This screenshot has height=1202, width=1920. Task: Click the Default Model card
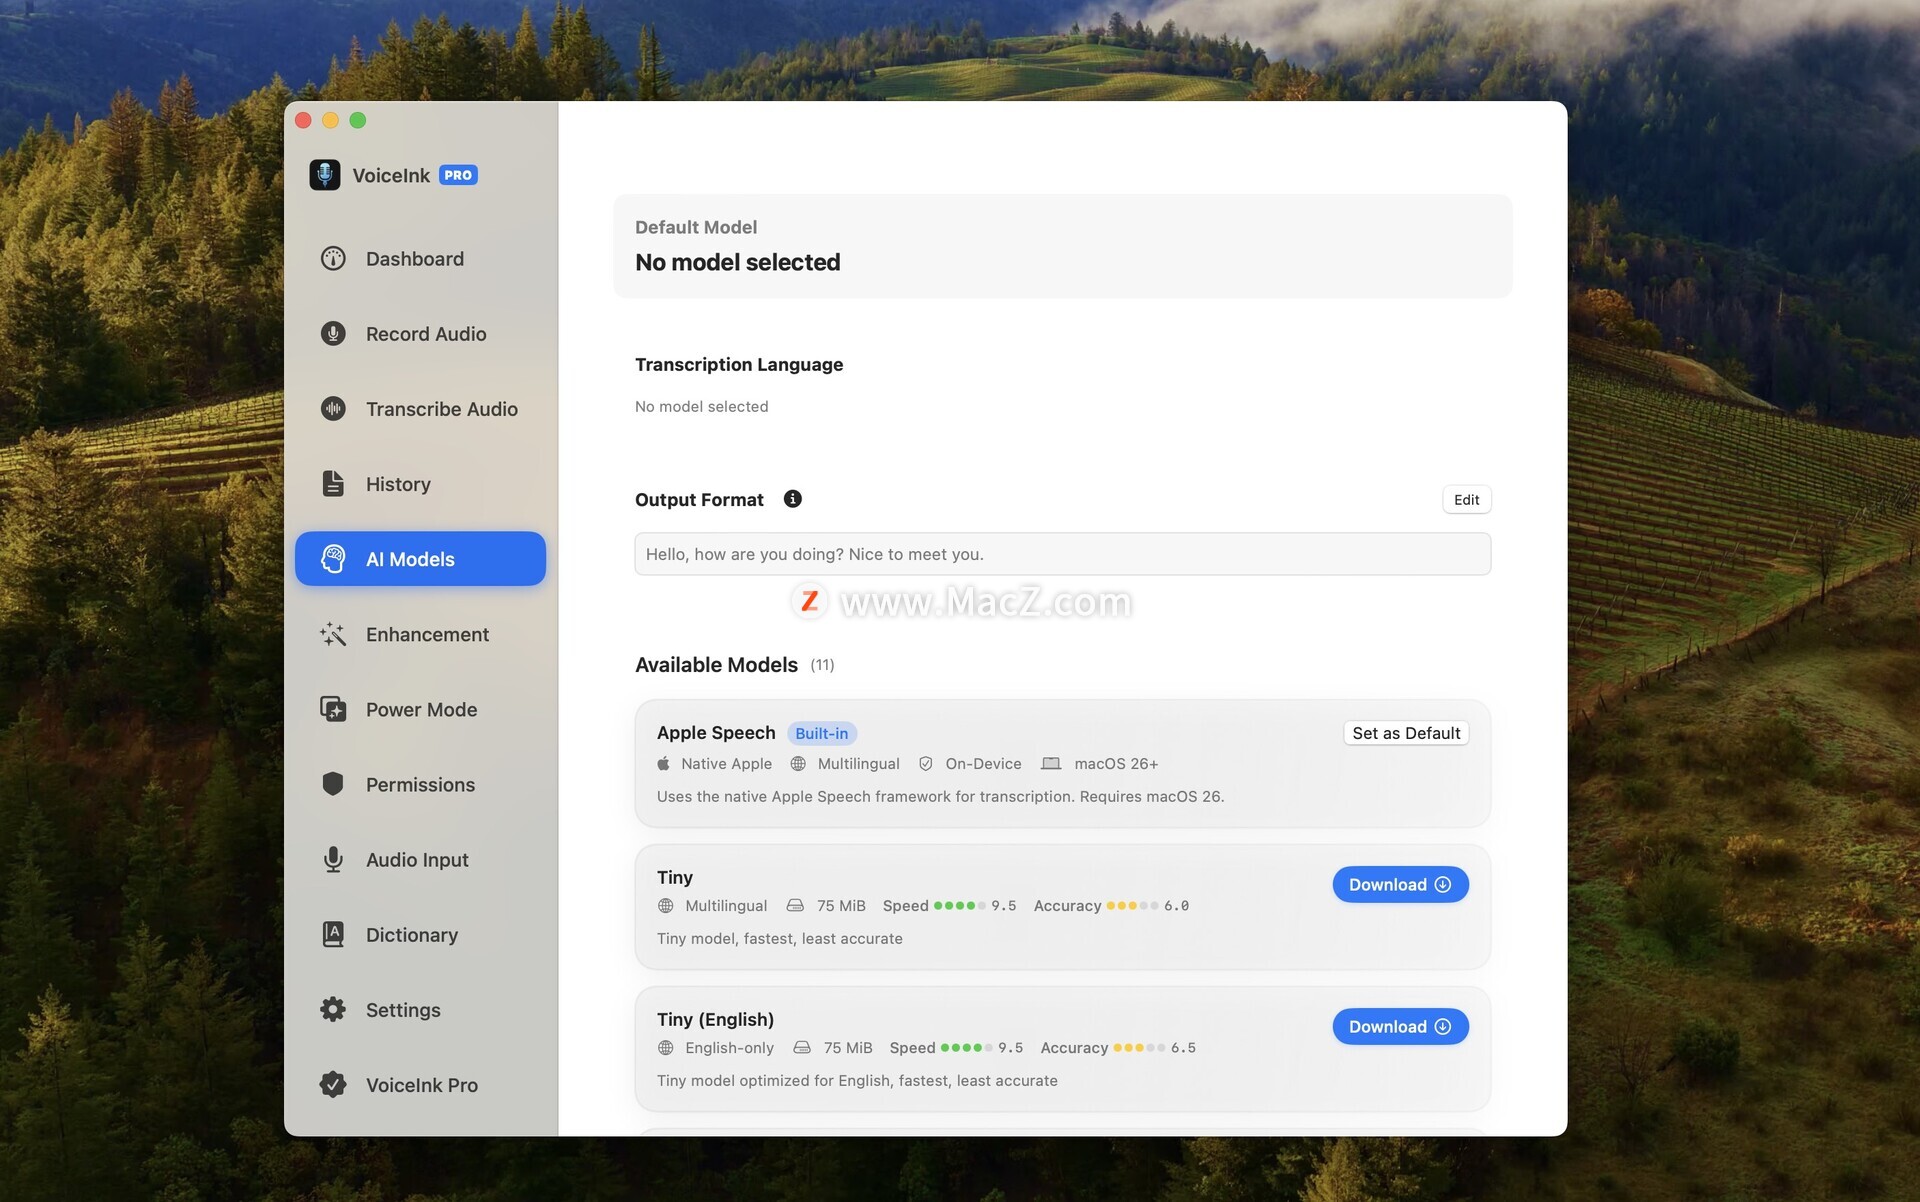click(1062, 246)
